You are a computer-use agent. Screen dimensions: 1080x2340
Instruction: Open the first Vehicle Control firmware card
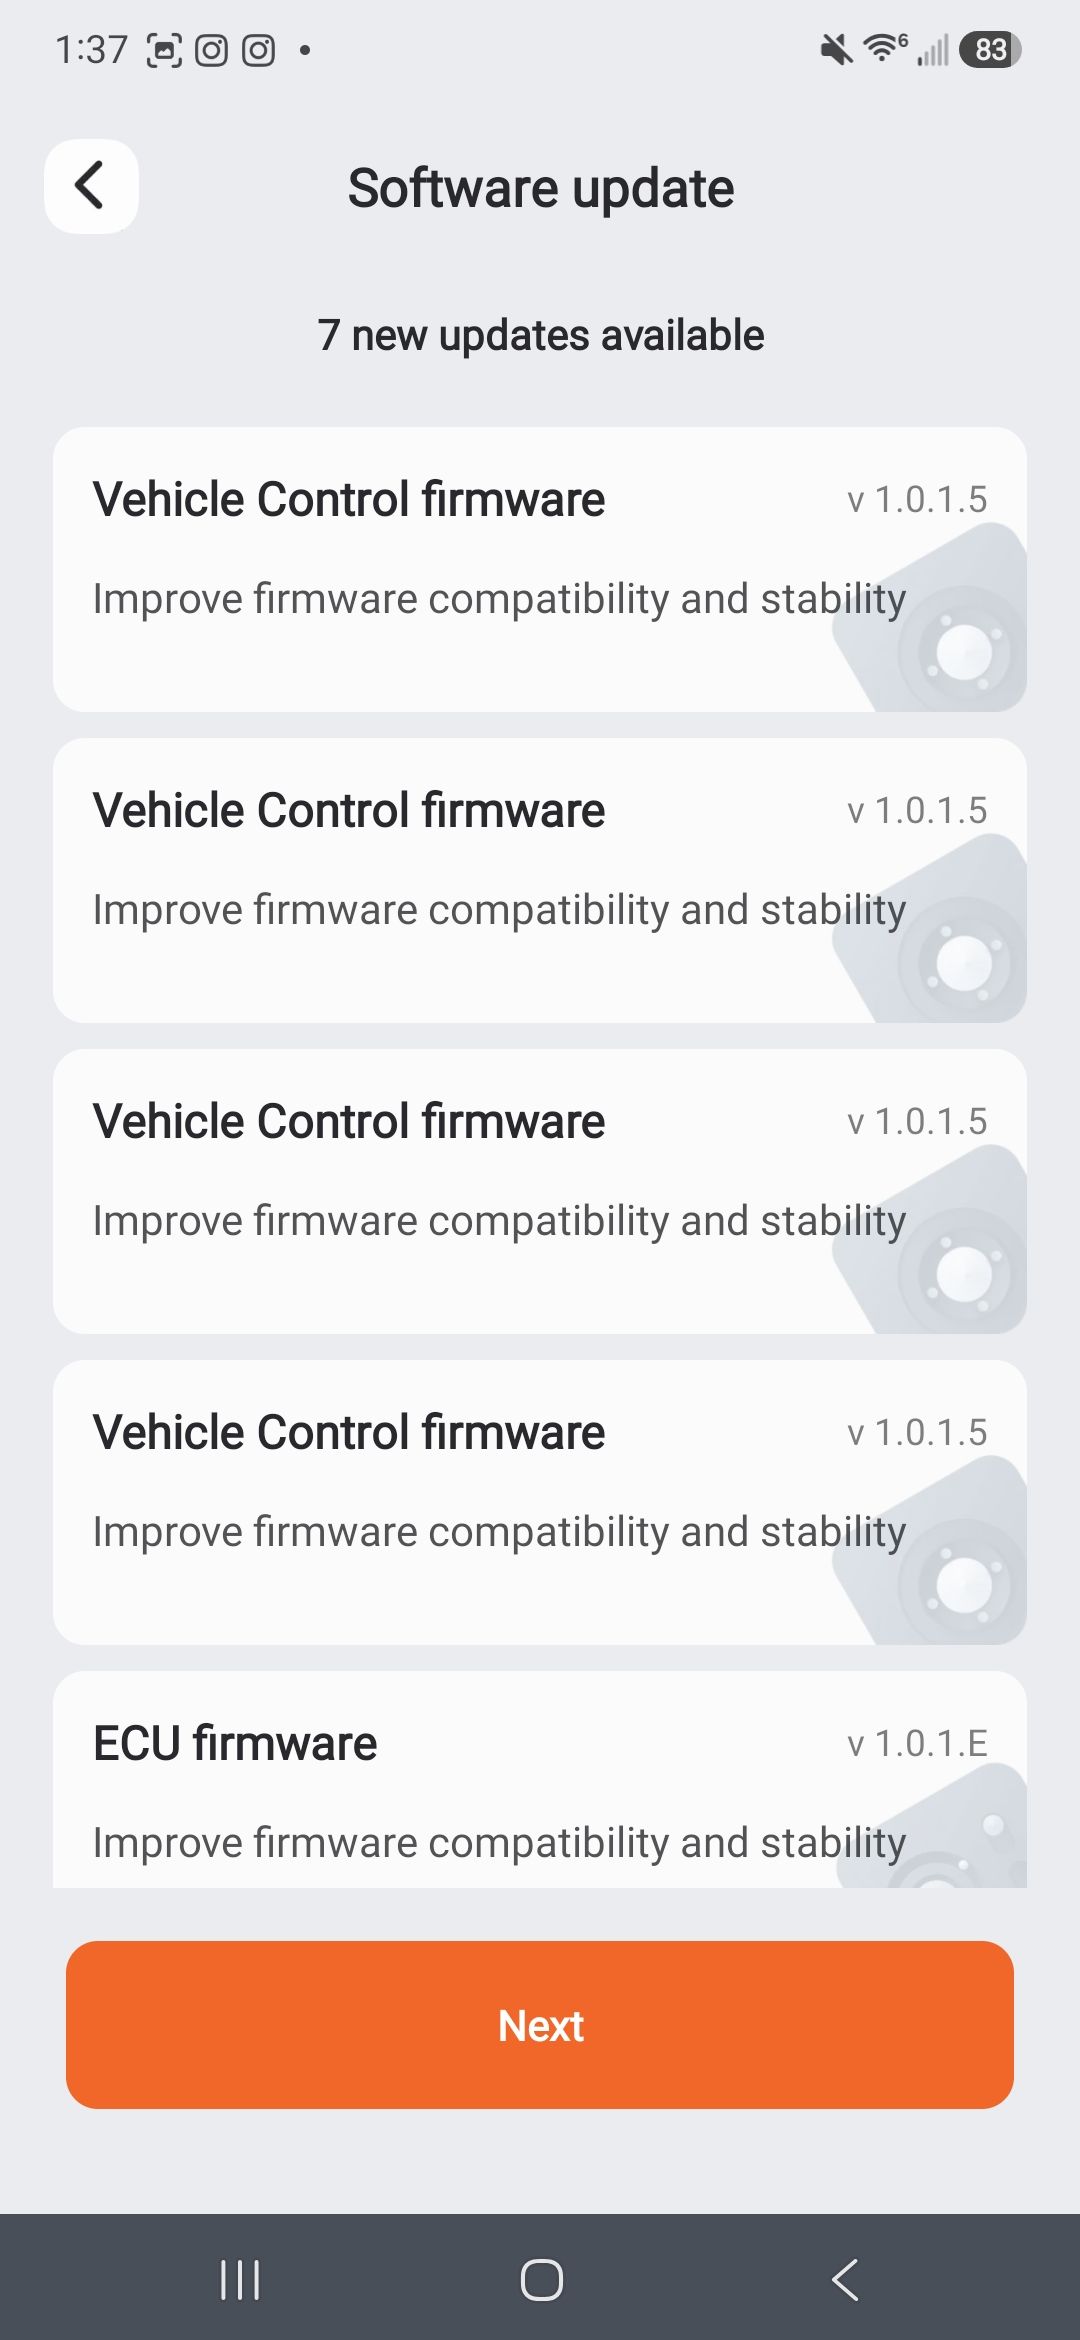click(x=540, y=569)
